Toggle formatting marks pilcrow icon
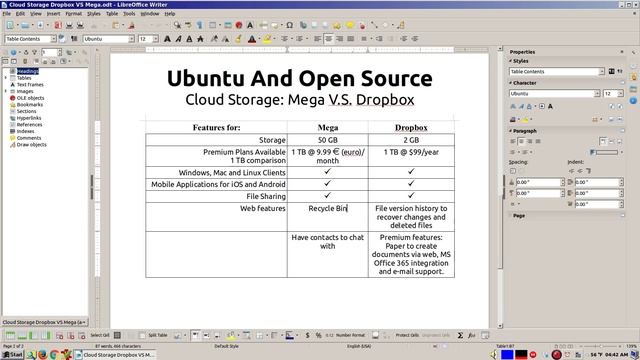This screenshot has width=640, height=360. pos(200,25)
